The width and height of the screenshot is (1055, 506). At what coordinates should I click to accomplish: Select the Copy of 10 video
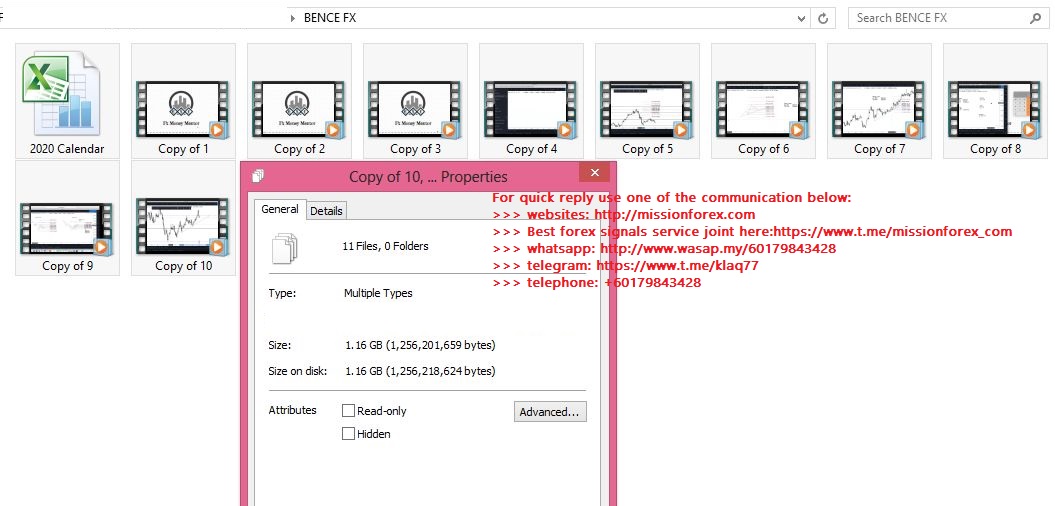pos(183,218)
